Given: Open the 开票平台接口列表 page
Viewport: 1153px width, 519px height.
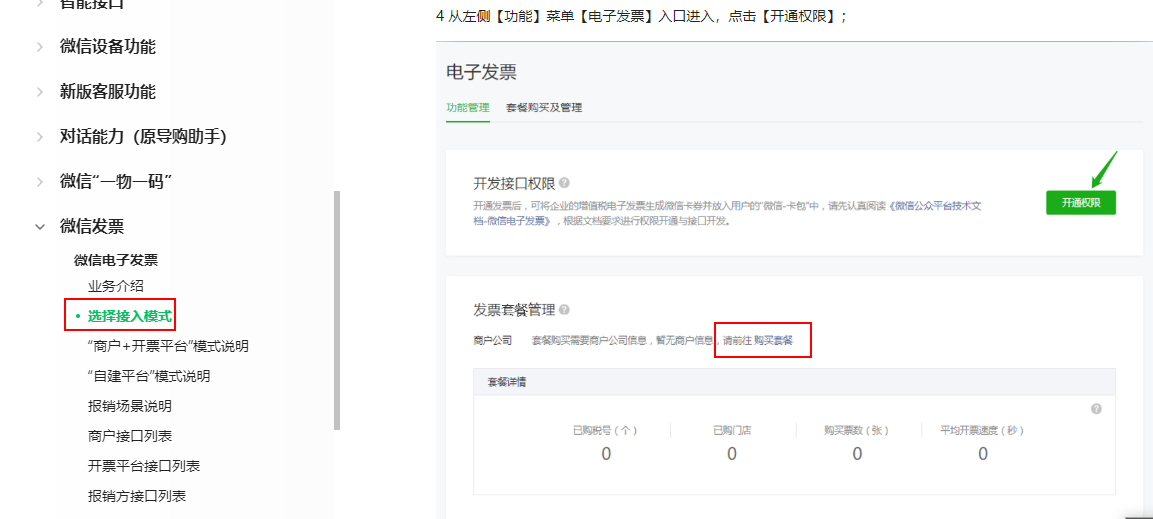Looking at the screenshot, I should click(143, 466).
